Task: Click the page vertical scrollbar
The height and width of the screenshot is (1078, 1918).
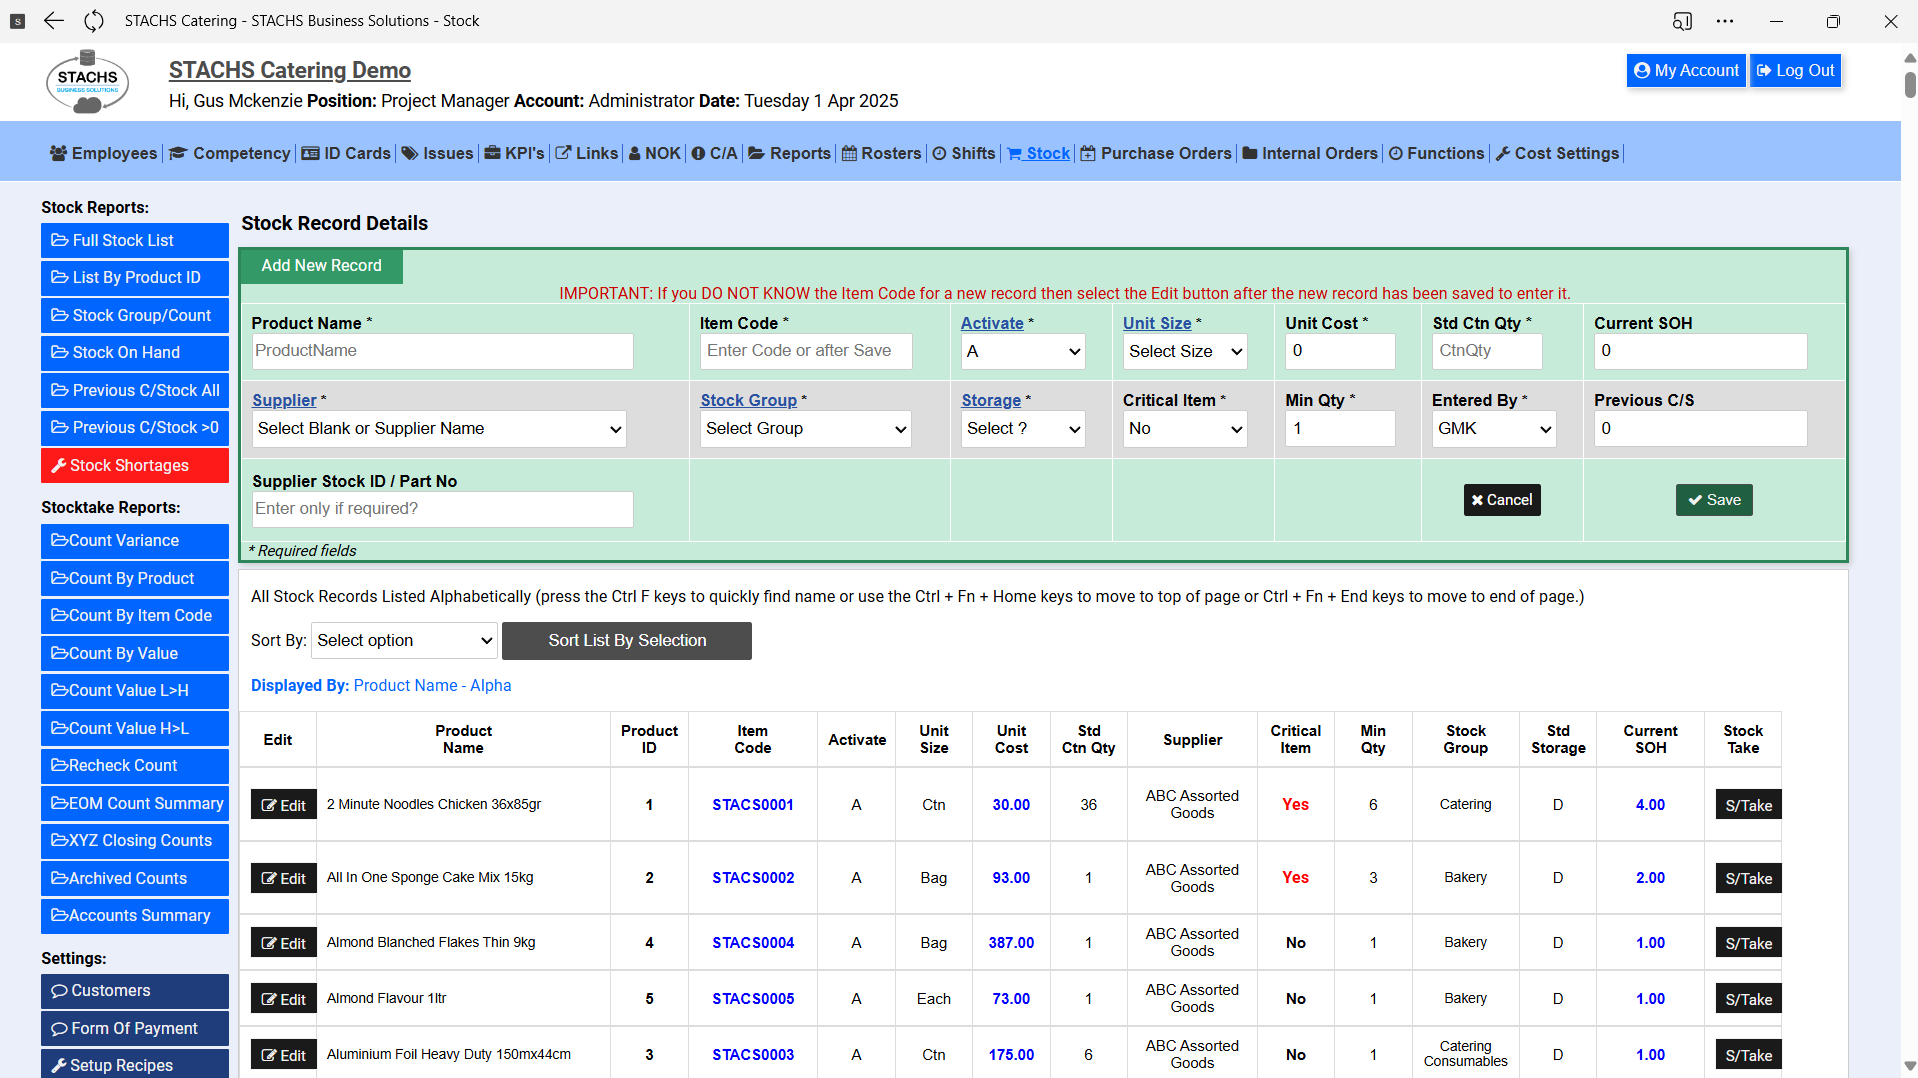Action: pyautogui.click(x=1909, y=85)
